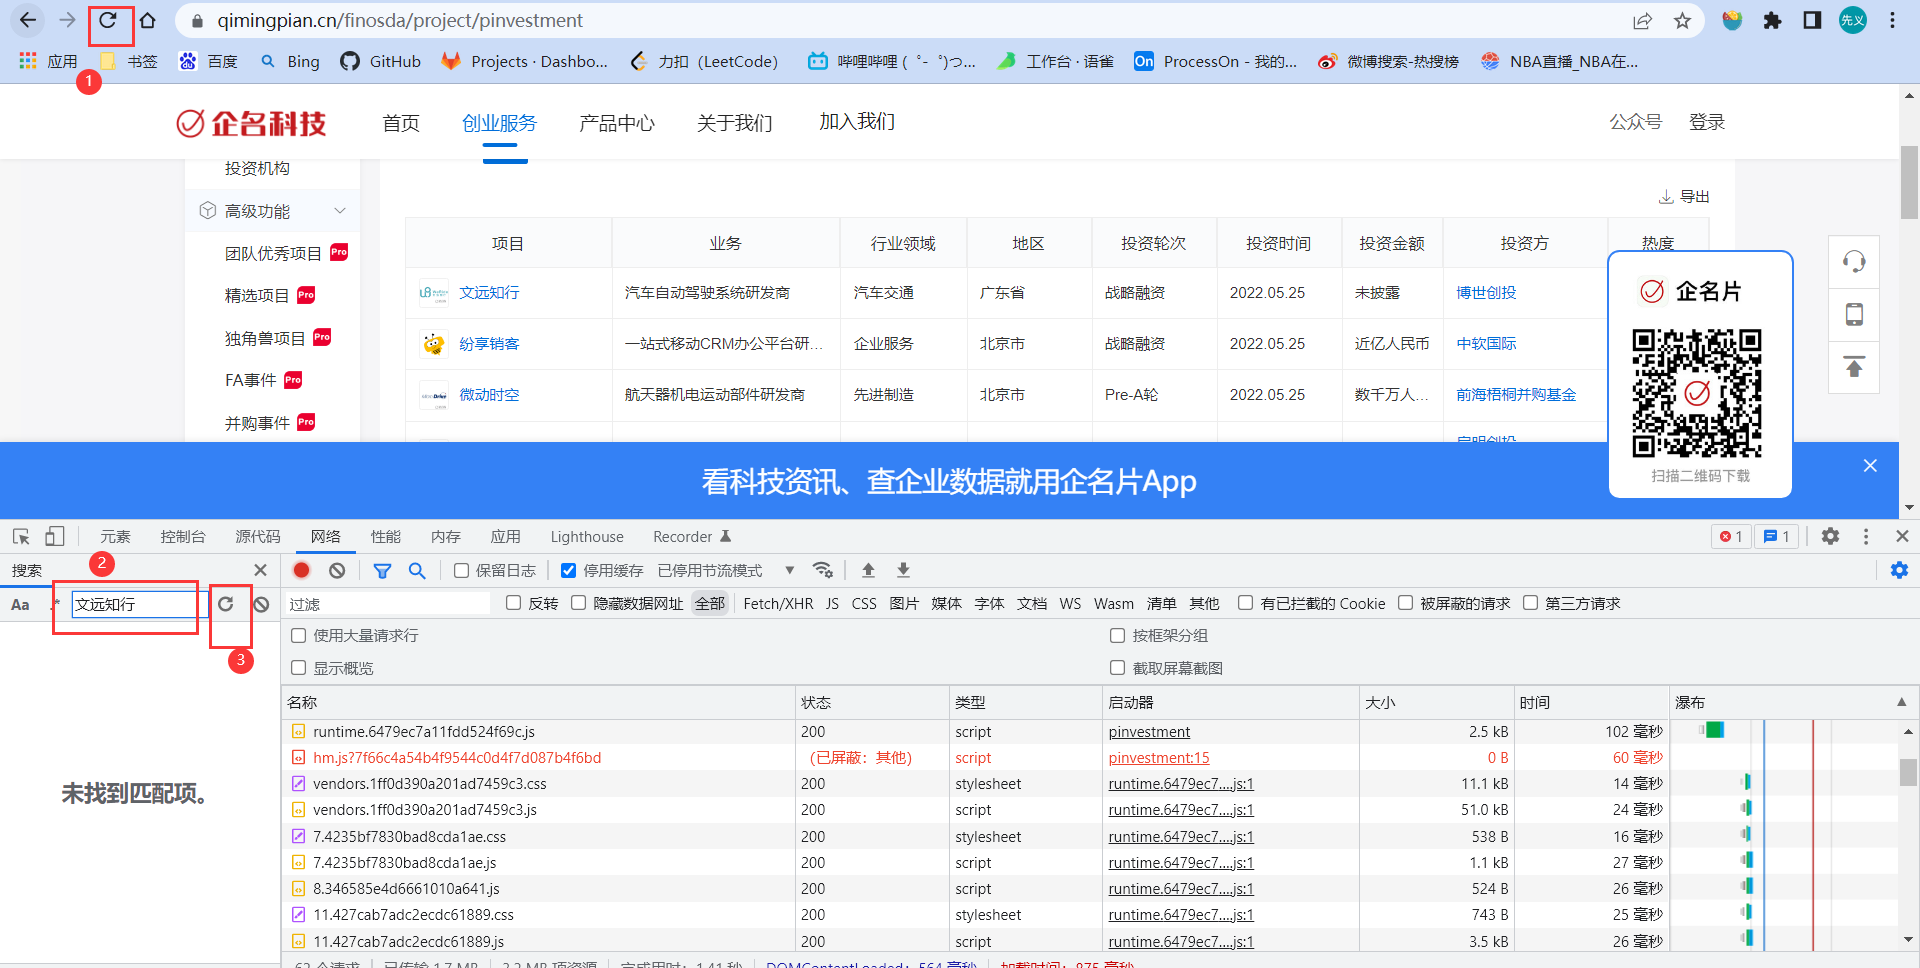Open 产品中心 in site navigation
This screenshot has width=1920, height=968.
pyautogui.click(x=617, y=123)
